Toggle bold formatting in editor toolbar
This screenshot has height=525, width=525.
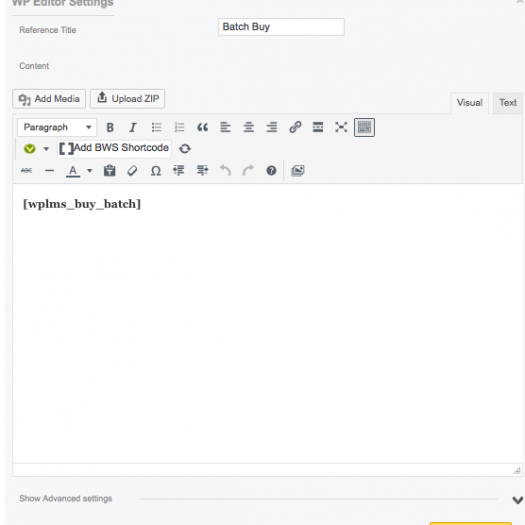point(110,128)
